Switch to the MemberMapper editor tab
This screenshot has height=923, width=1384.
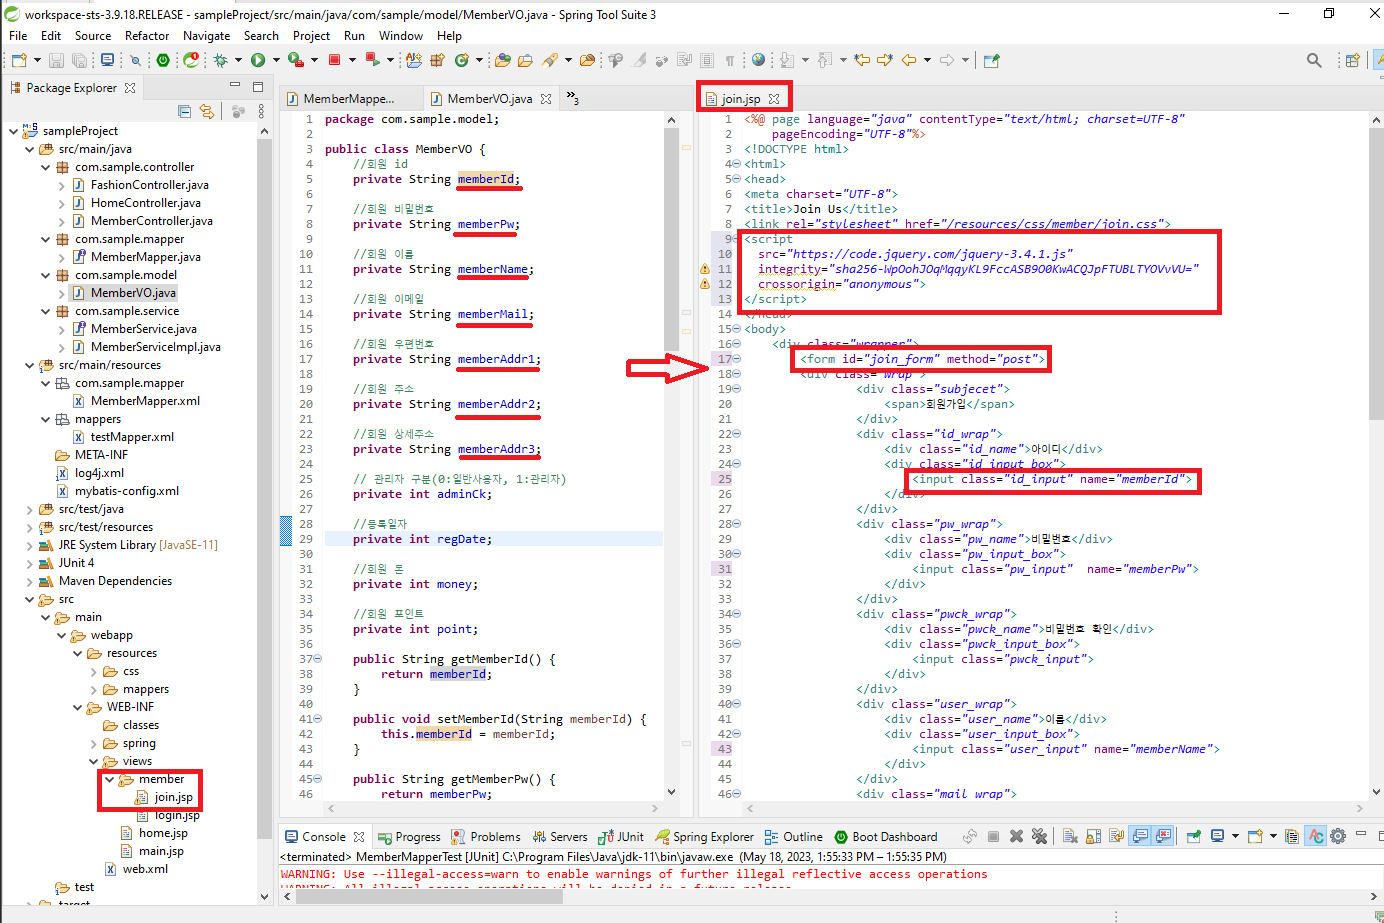(x=348, y=98)
